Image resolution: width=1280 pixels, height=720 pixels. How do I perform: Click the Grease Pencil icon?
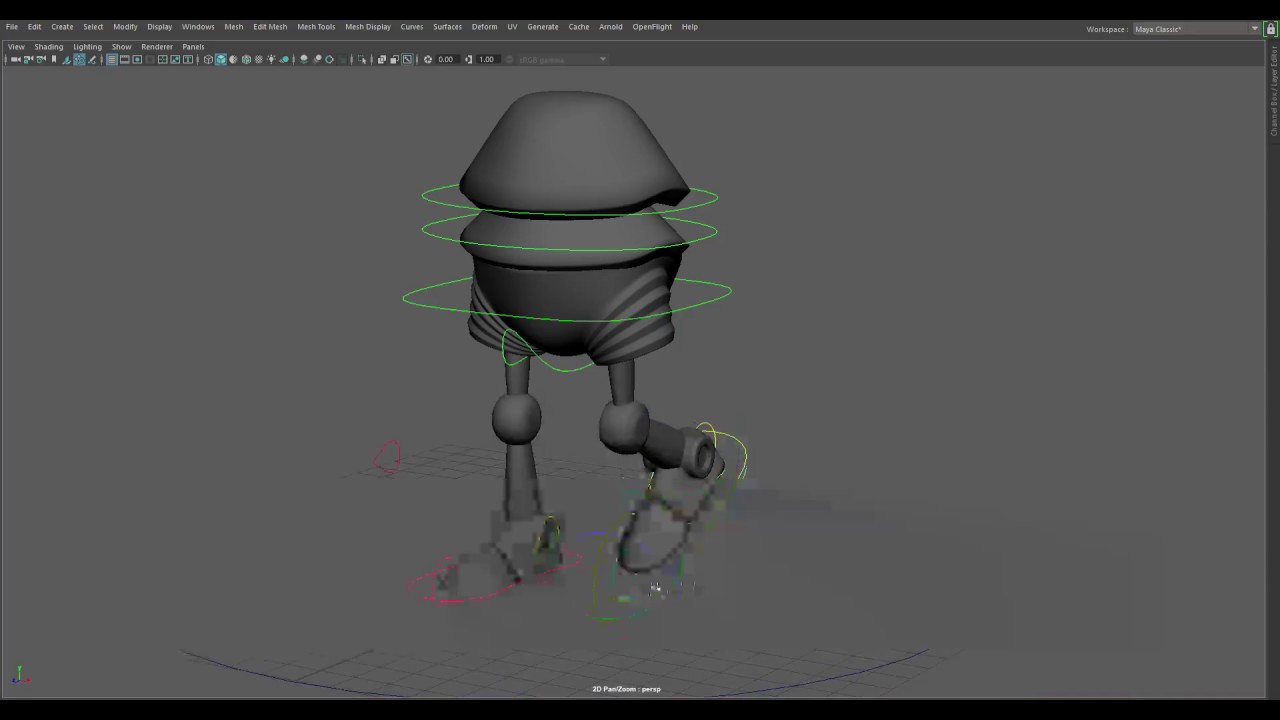click(92, 59)
